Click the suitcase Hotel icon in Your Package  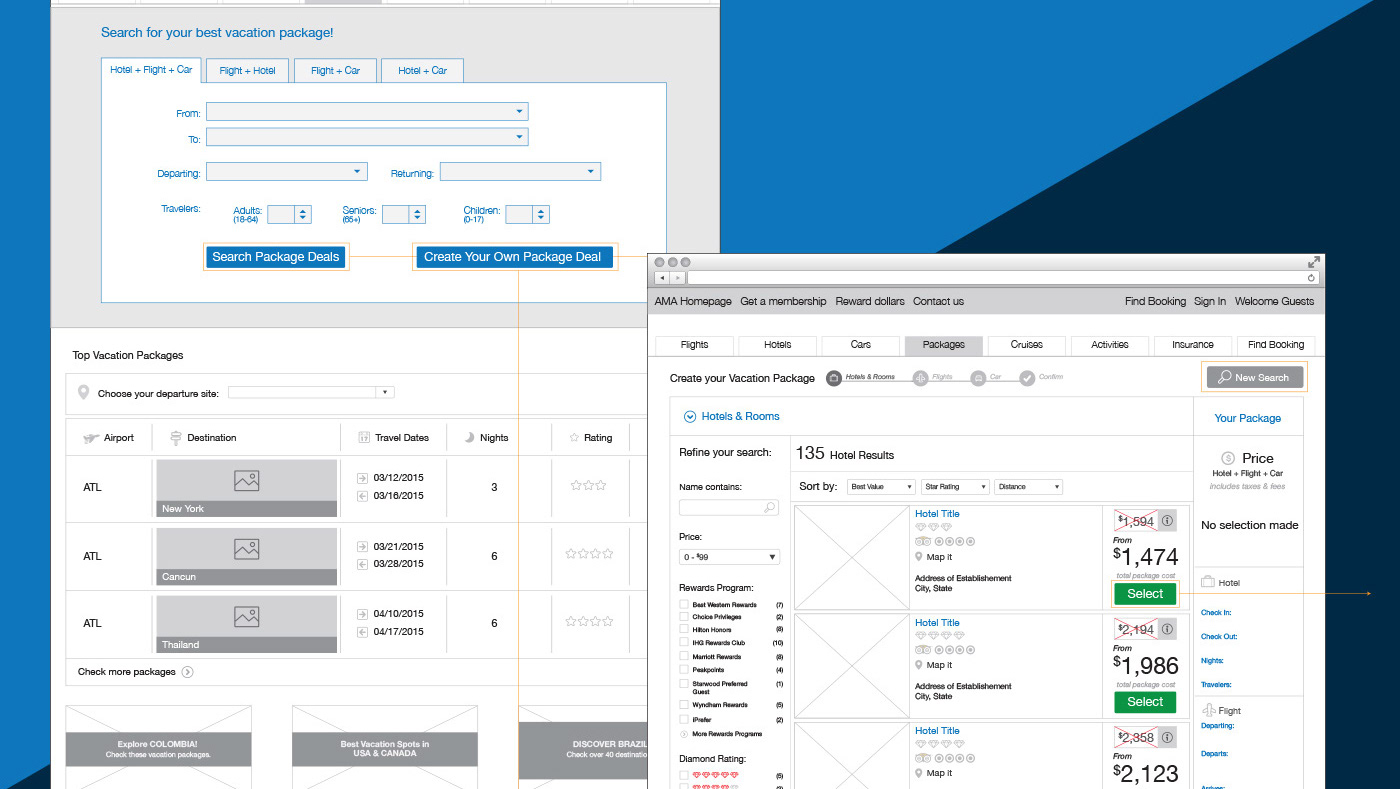pos(1208,582)
